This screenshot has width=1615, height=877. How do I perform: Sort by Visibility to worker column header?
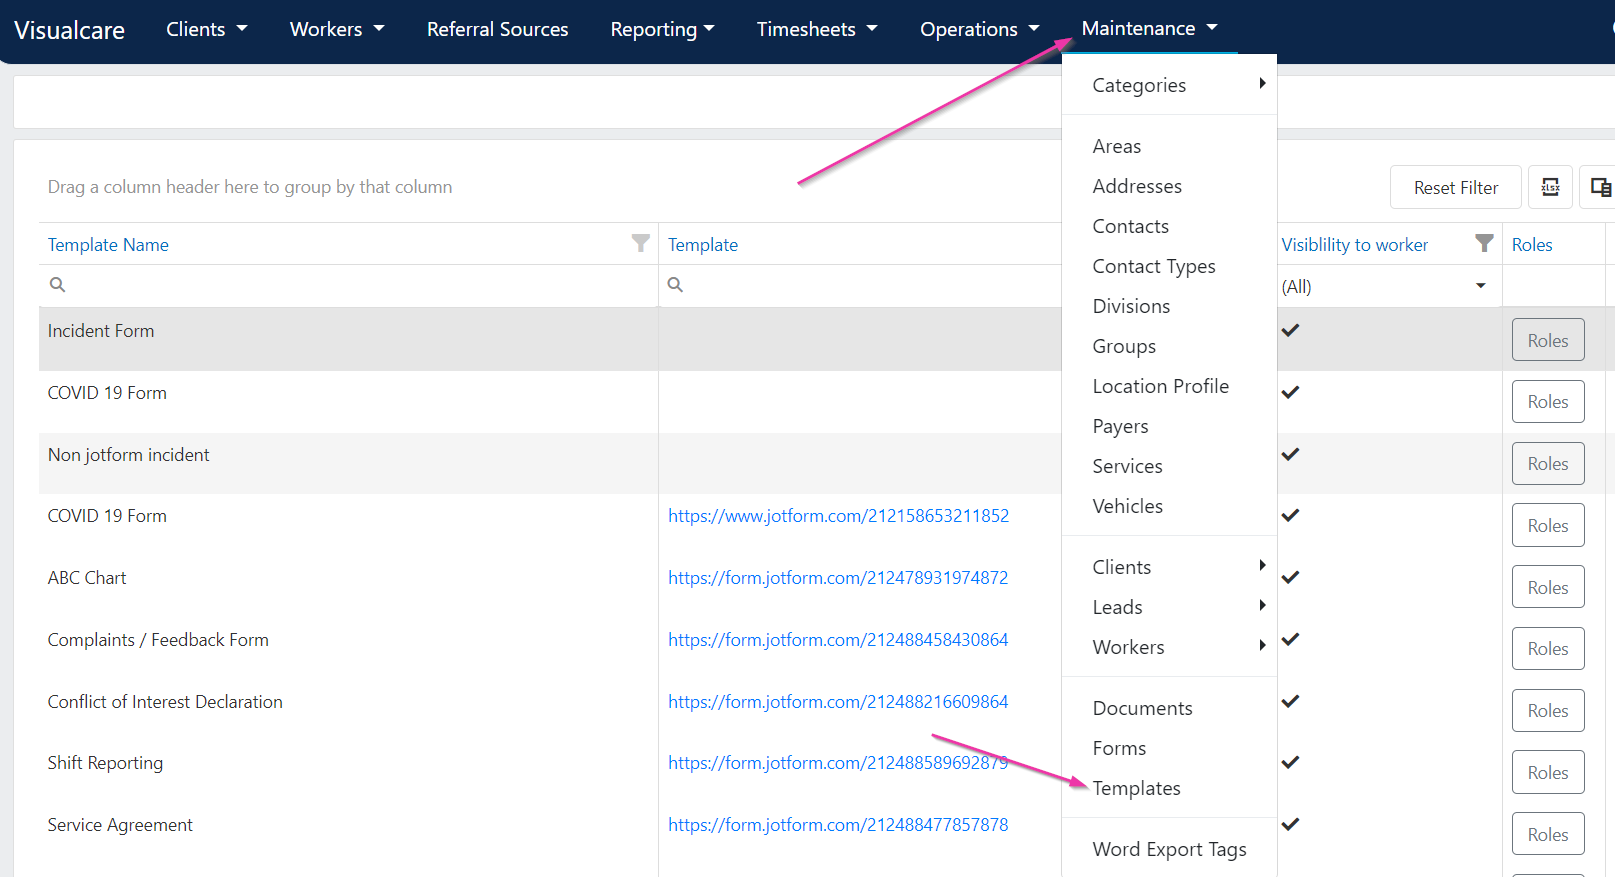[x=1355, y=244]
